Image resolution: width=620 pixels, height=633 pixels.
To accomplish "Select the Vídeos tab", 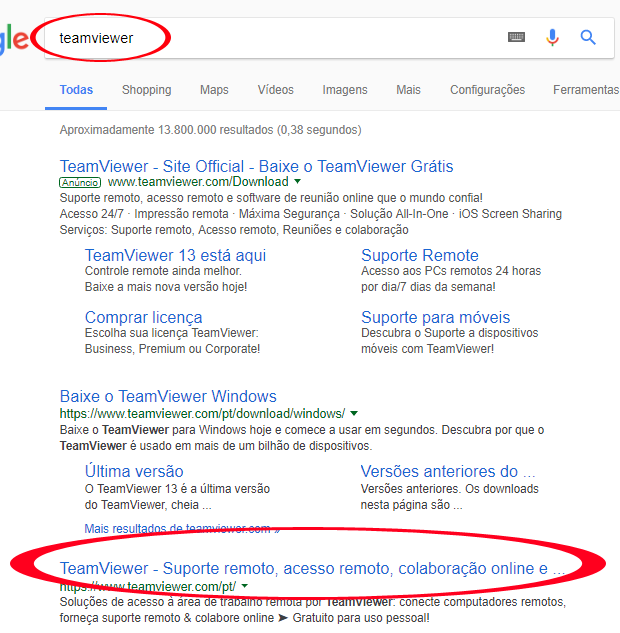I will pos(275,90).
